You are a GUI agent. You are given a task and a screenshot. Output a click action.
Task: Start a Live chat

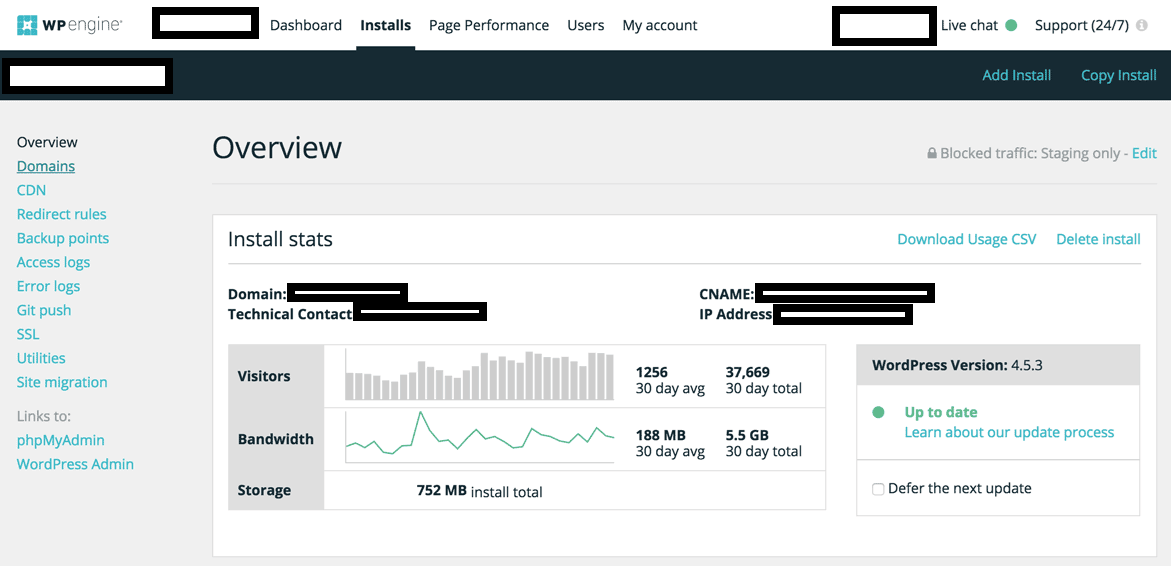(x=969, y=25)
